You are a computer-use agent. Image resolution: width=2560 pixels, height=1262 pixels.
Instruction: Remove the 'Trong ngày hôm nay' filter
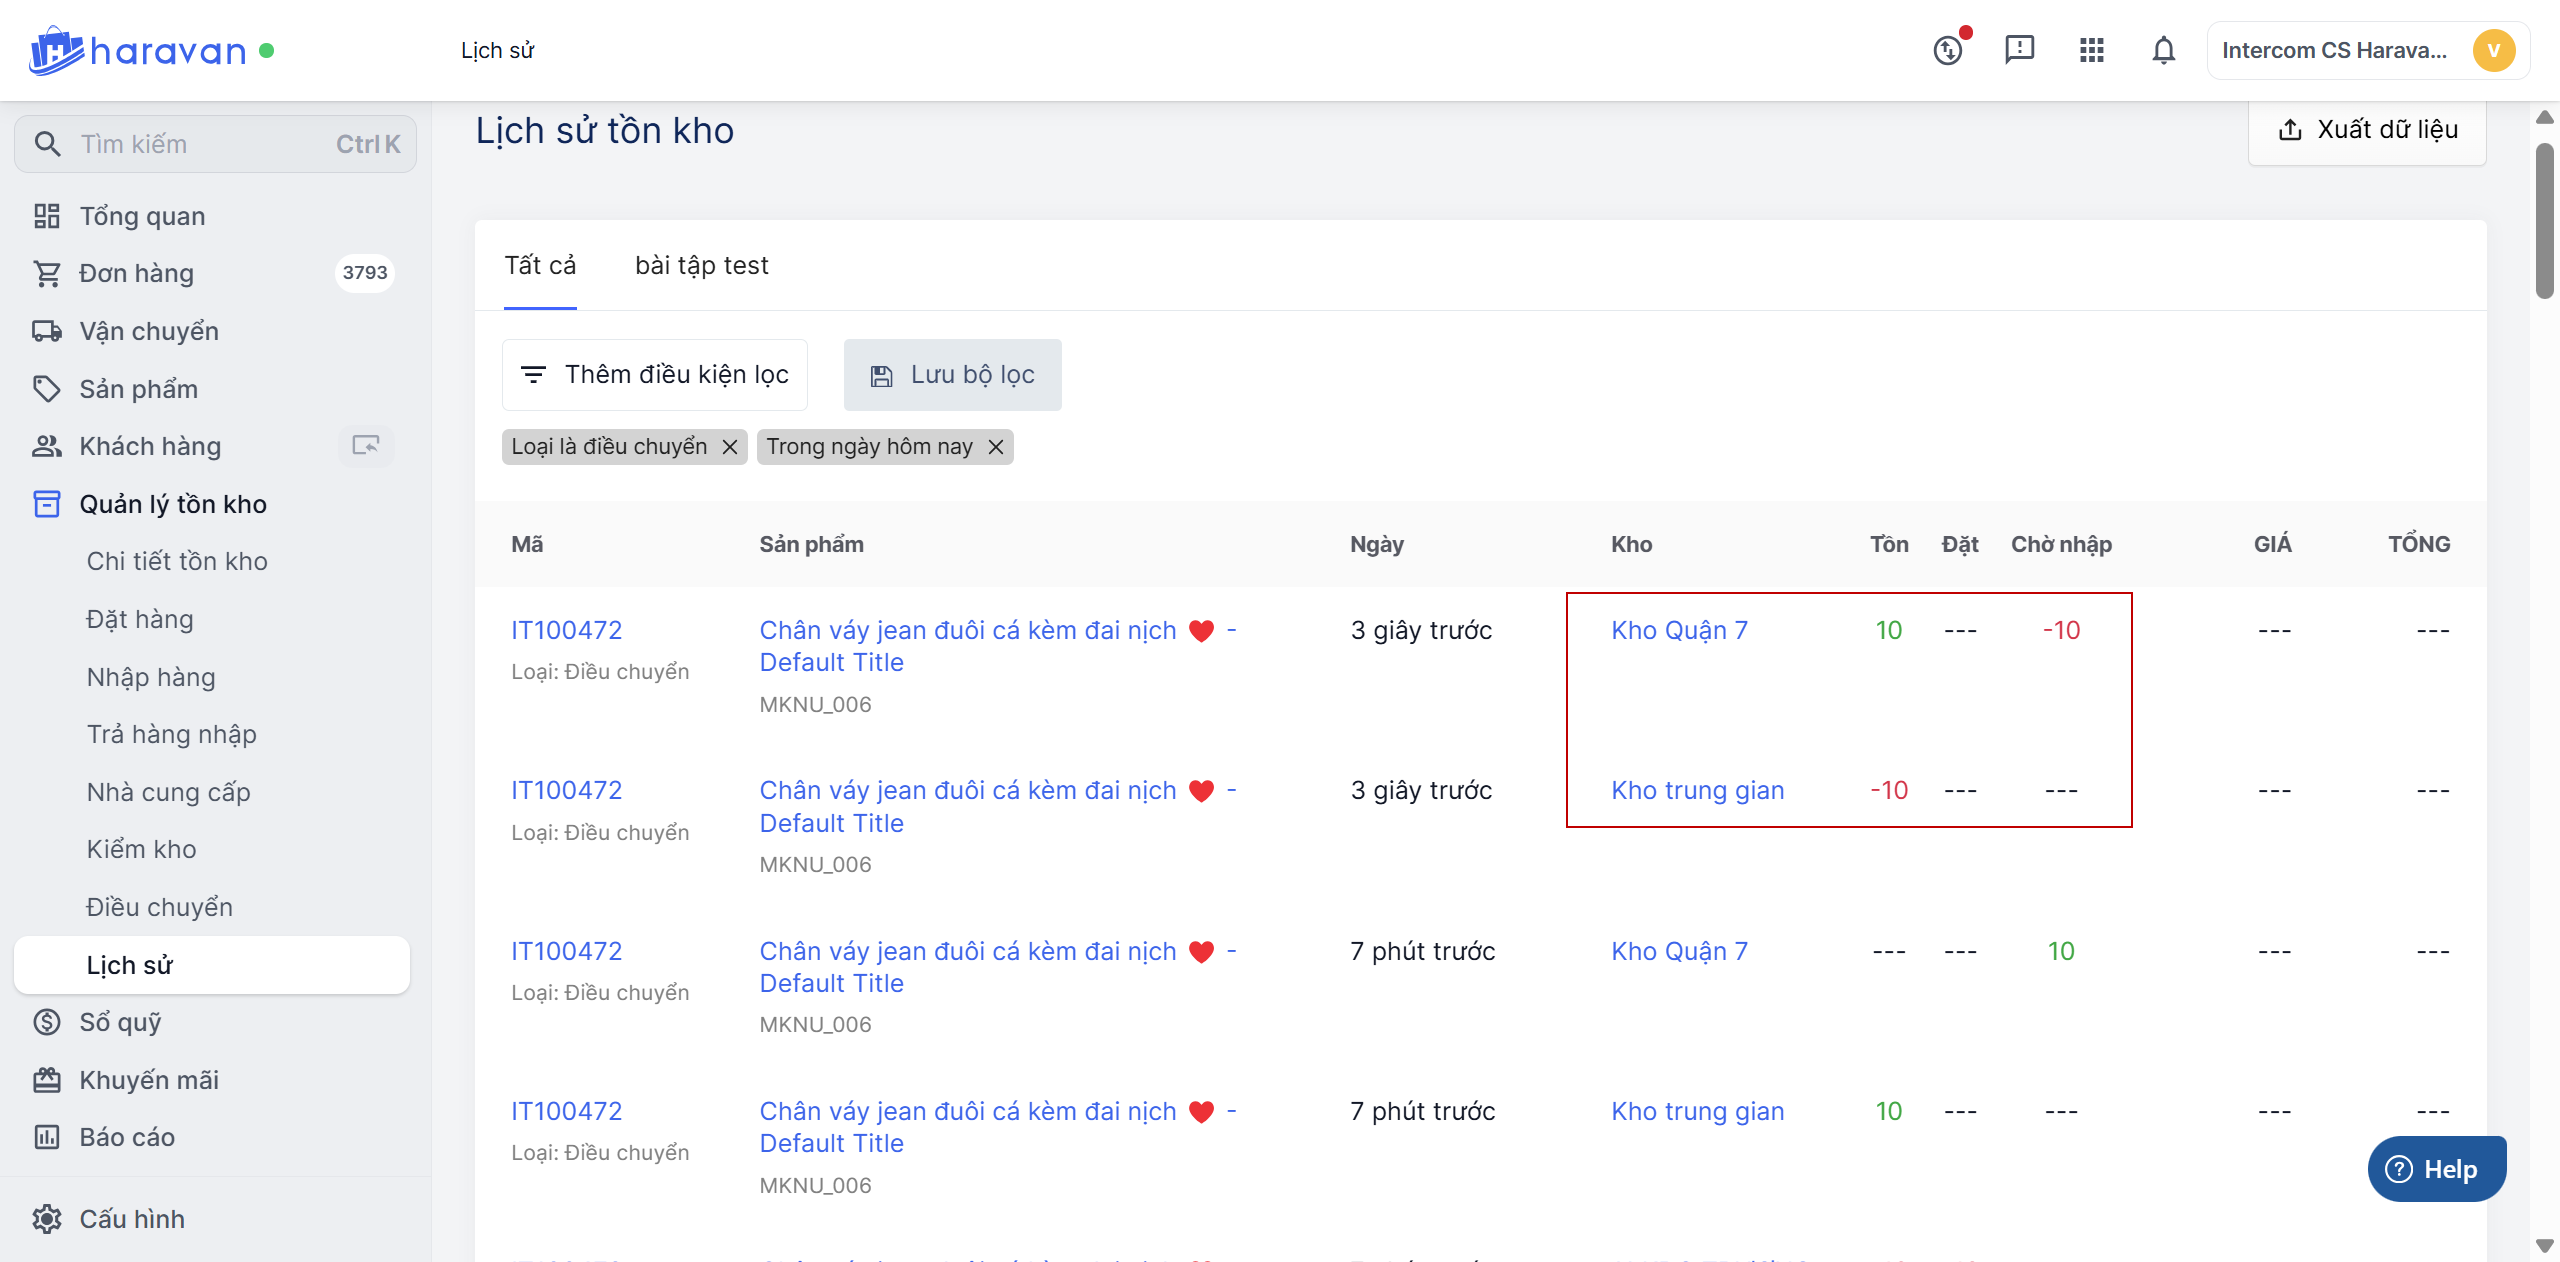(996, 447)
